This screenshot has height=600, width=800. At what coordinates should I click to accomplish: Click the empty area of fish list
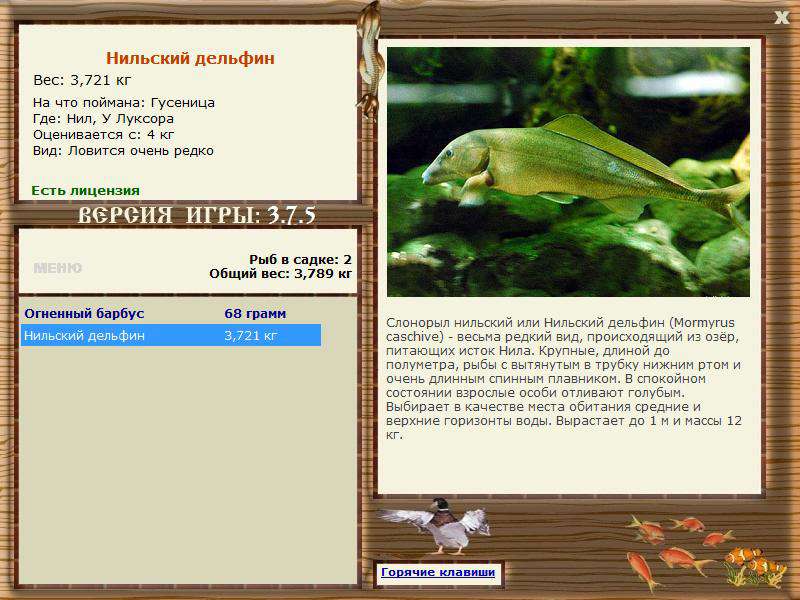pyautogui.click(x=188, y=464)
